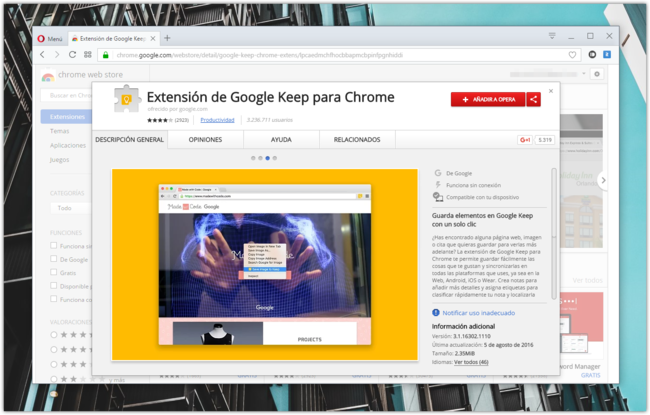This screenshot has width=650, height=415.
Task: Check the Gratis filter checkbox
Action: pos(53,272)
